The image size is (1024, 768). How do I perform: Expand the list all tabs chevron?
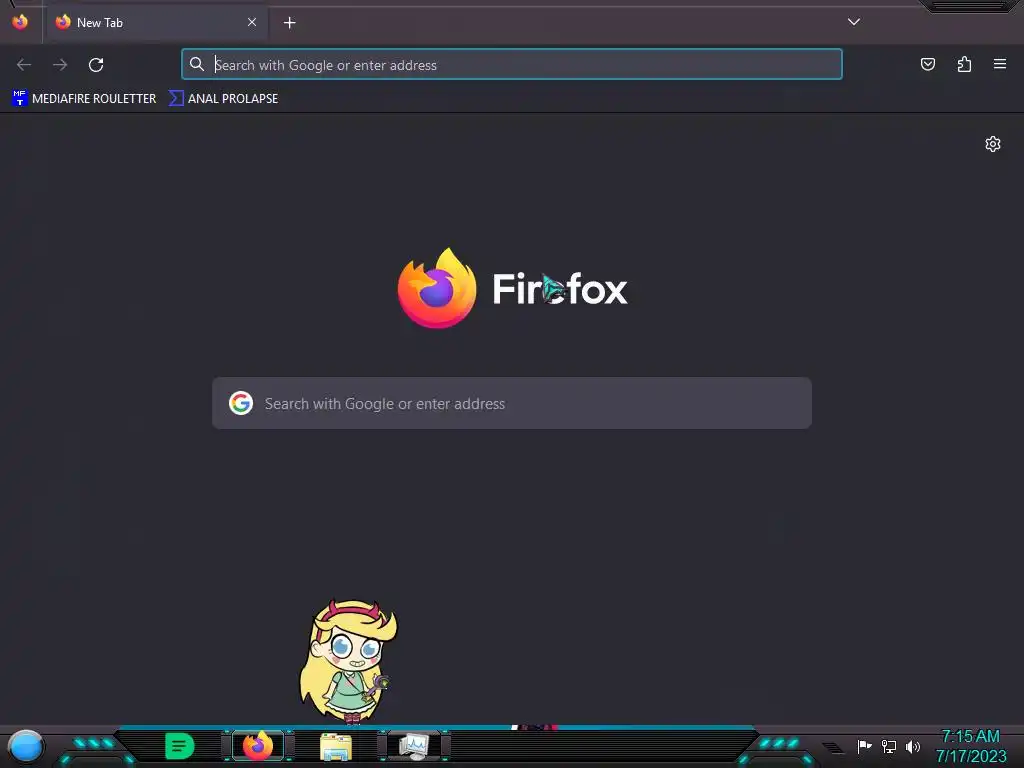(854, 22)
